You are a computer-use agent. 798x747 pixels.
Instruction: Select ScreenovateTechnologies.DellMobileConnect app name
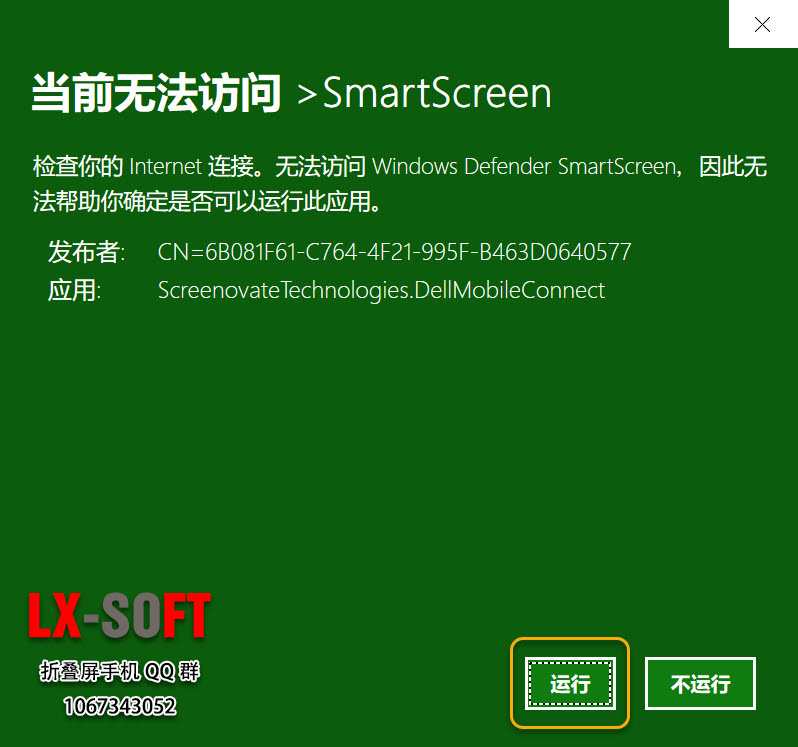click(x=381, y=291)
